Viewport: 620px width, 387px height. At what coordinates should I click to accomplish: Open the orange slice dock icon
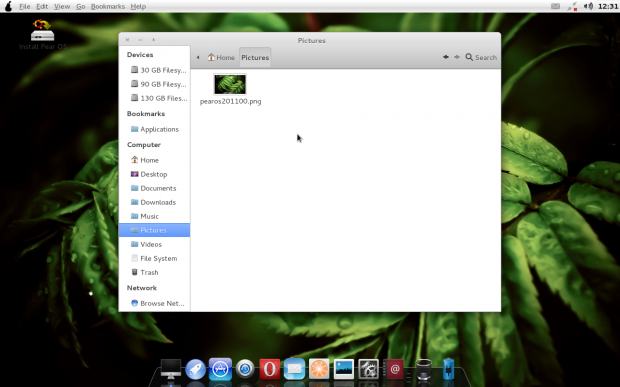coord(319,369)
